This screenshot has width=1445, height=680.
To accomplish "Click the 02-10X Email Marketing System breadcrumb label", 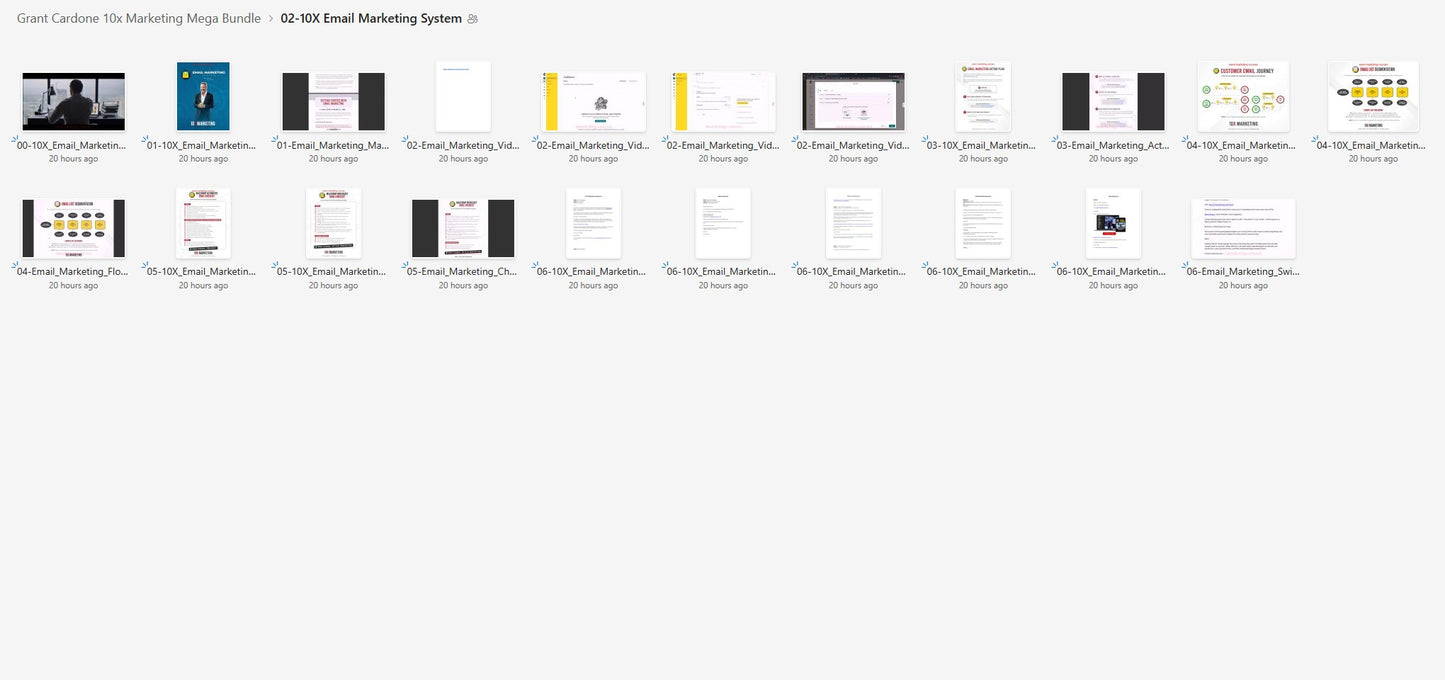I will [x=370, y=18].
